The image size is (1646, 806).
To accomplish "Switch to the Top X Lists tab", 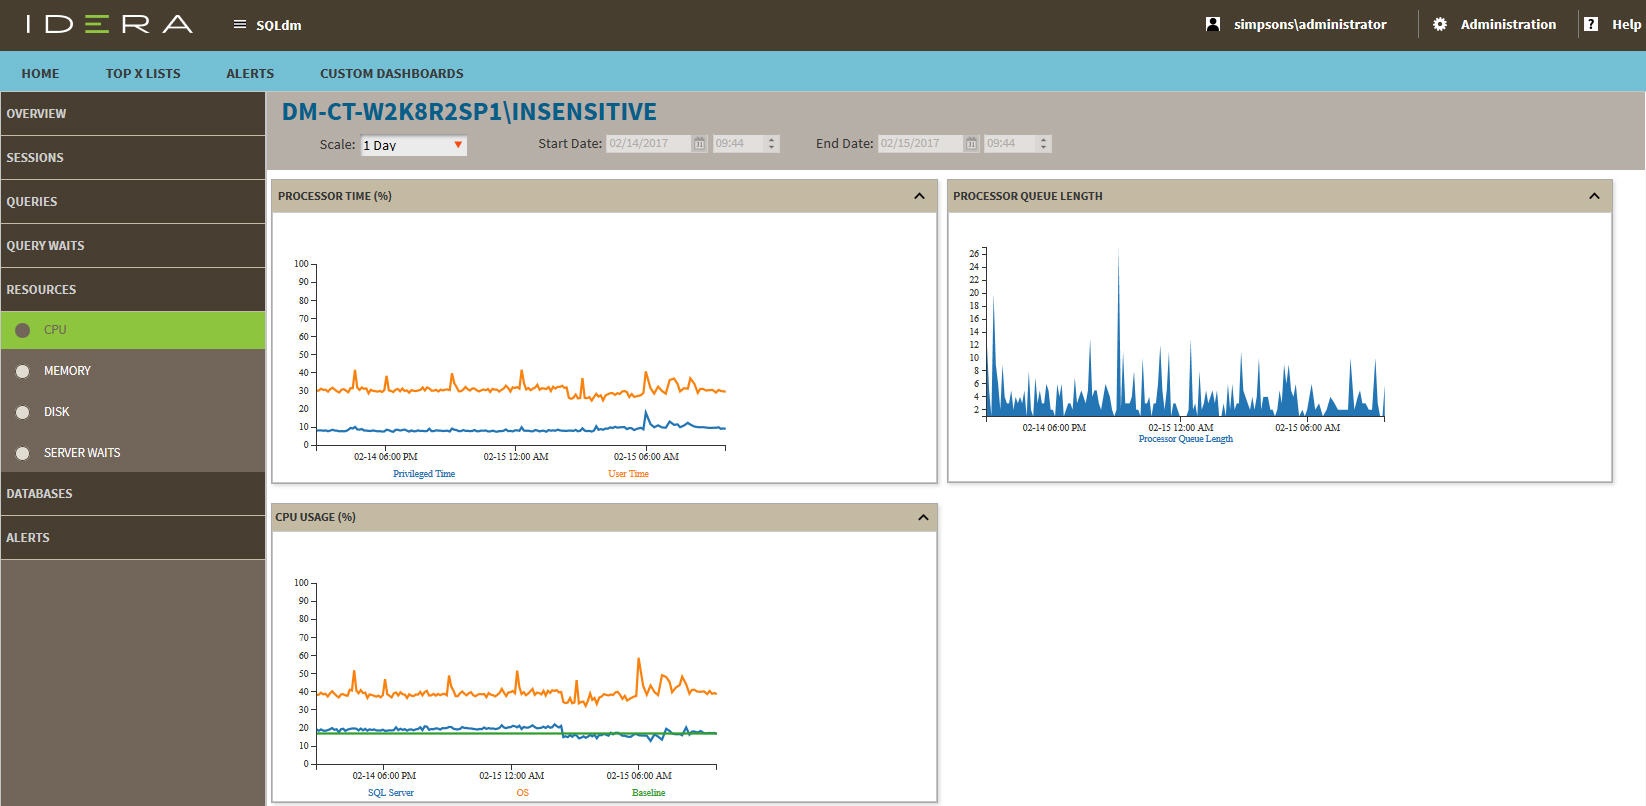I will pyautogui.click(x=143, y=73).
